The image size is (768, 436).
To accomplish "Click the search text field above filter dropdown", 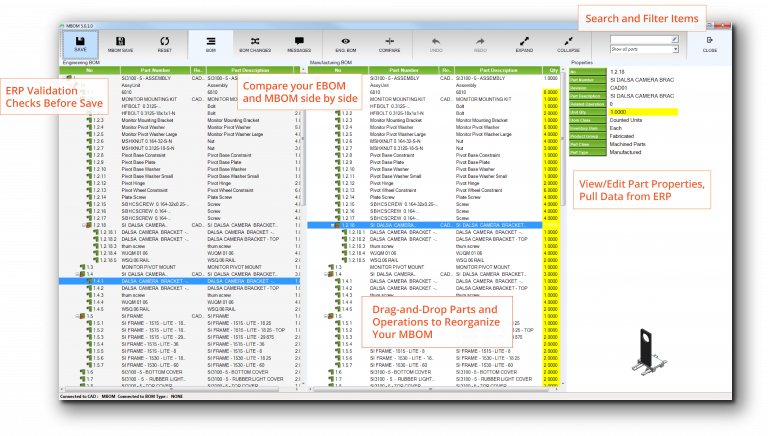I will [641, 39].
